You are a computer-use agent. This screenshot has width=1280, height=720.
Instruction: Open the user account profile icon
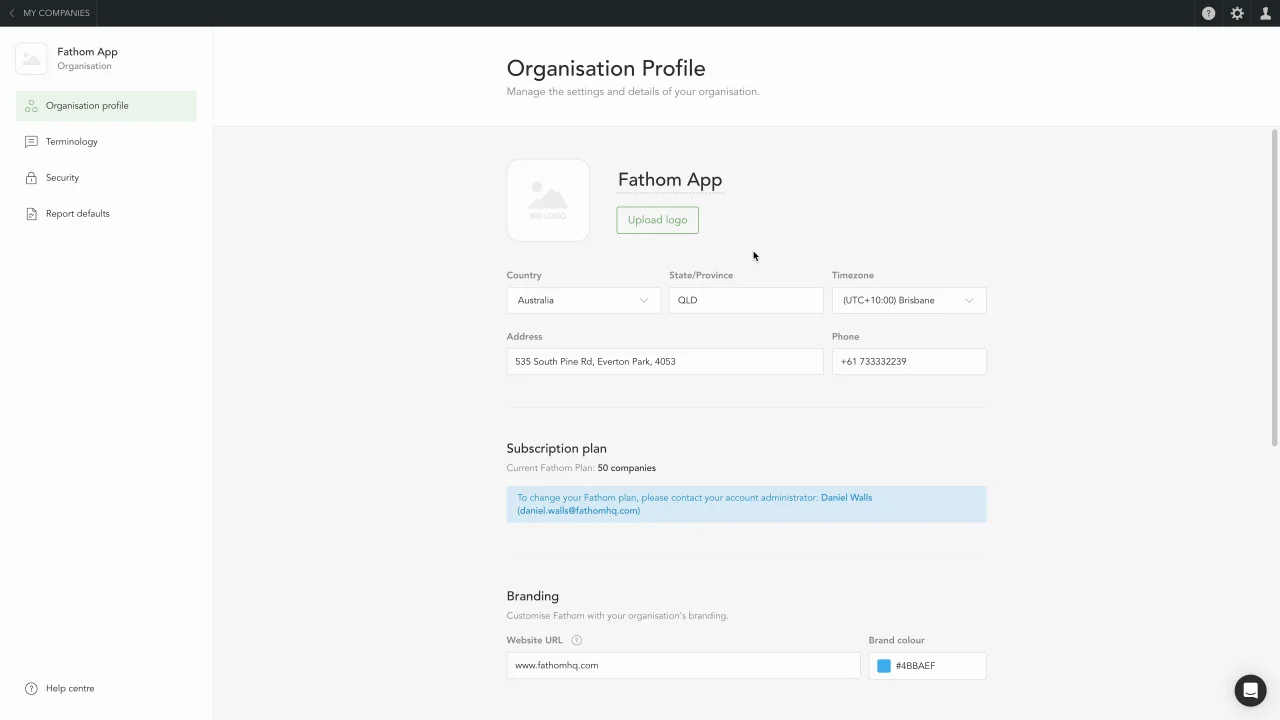(1265, 13)
